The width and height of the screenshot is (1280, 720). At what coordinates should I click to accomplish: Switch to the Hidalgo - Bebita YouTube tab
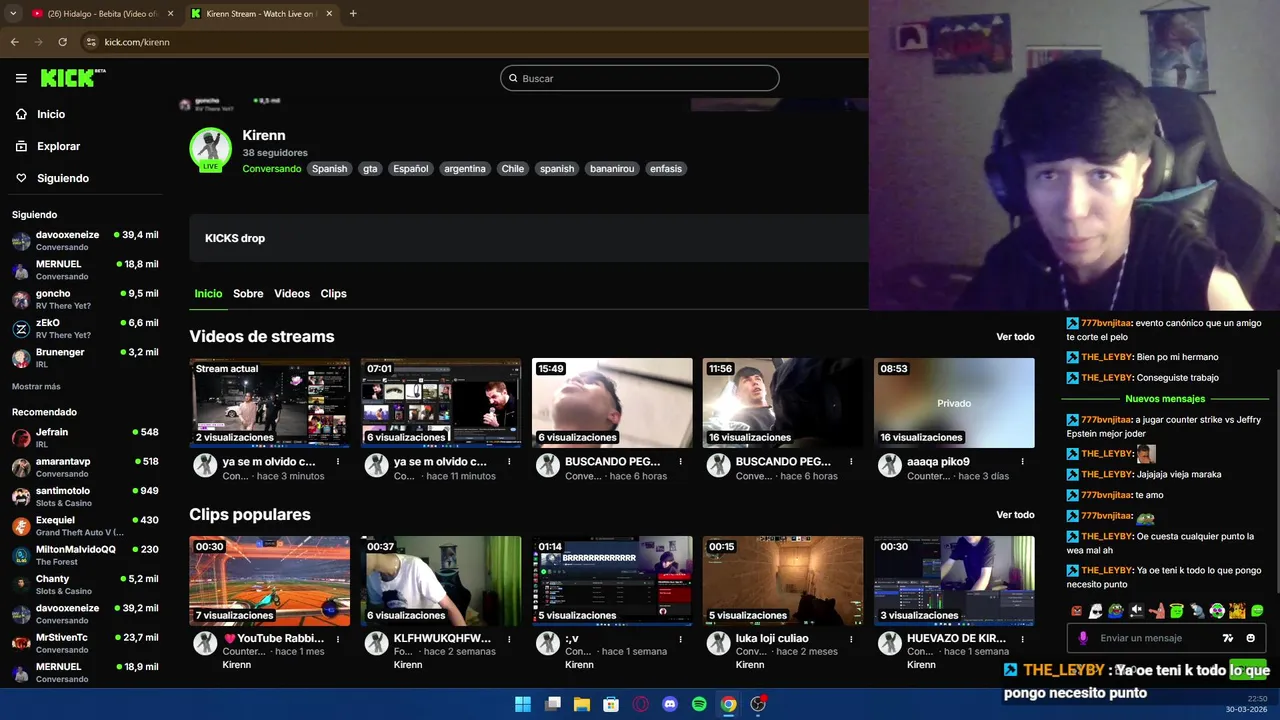point(100,14)
